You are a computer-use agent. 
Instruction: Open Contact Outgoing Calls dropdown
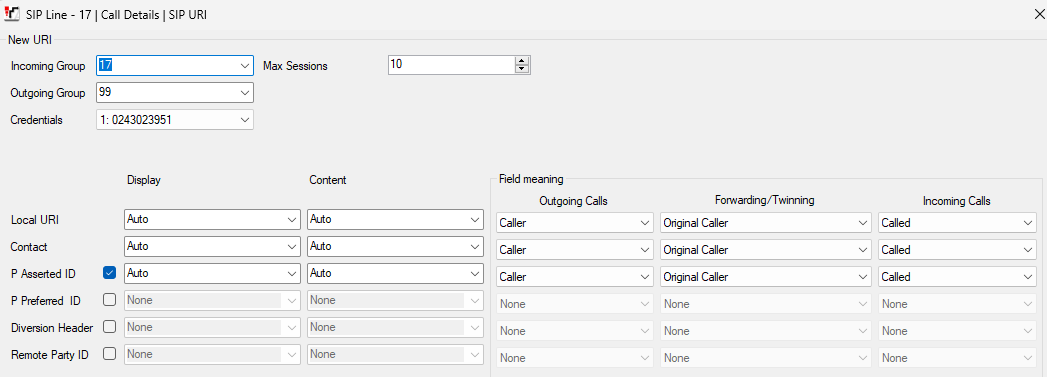pyautogui.click(x=575, y=250)
